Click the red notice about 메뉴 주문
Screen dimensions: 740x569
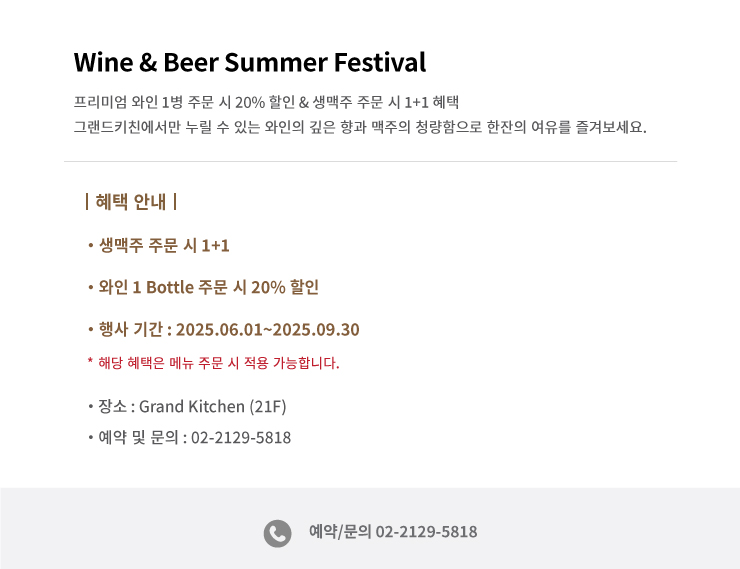tap(213, 363)
